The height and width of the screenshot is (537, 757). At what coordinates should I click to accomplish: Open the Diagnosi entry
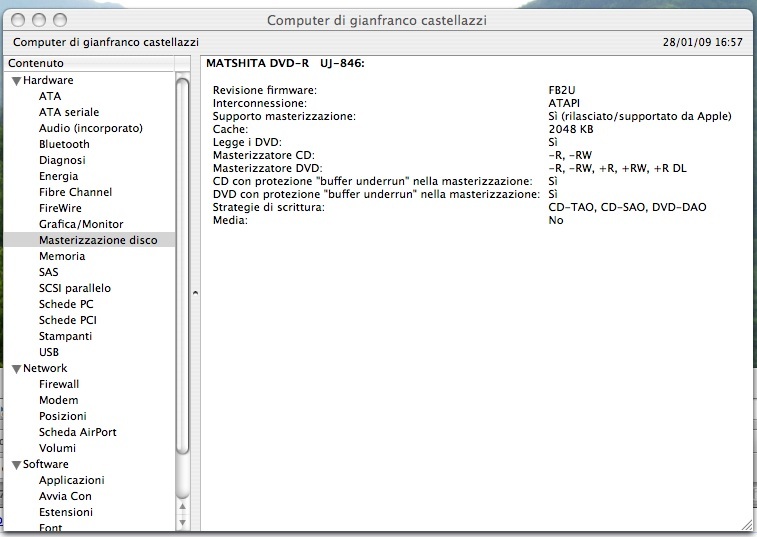click(x=62, y=160)
